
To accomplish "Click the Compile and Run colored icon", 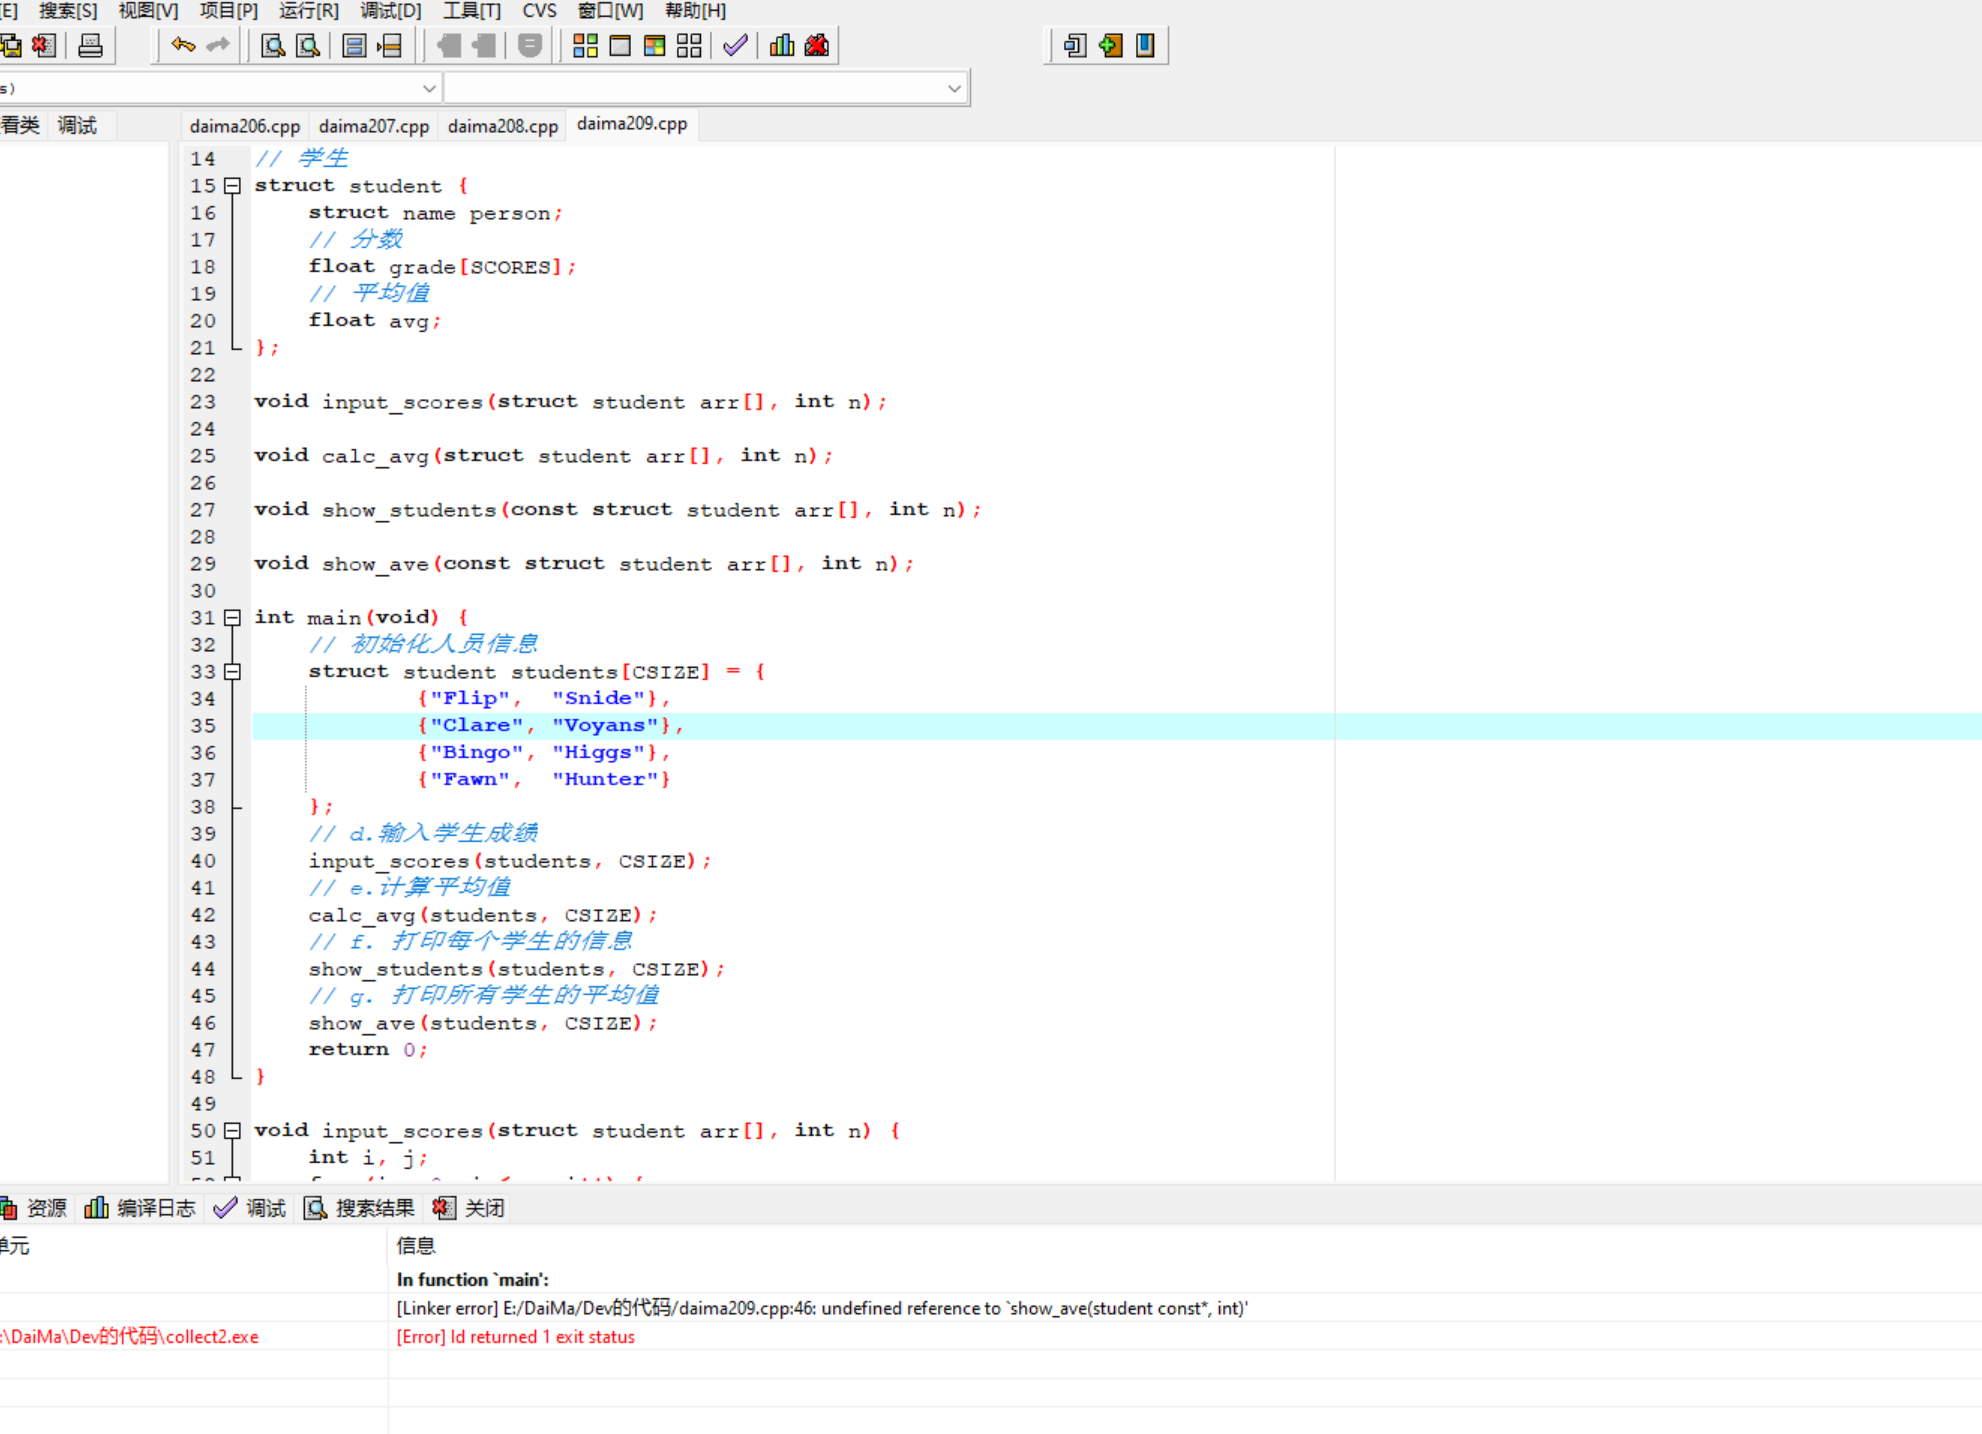I will point(654,46).
